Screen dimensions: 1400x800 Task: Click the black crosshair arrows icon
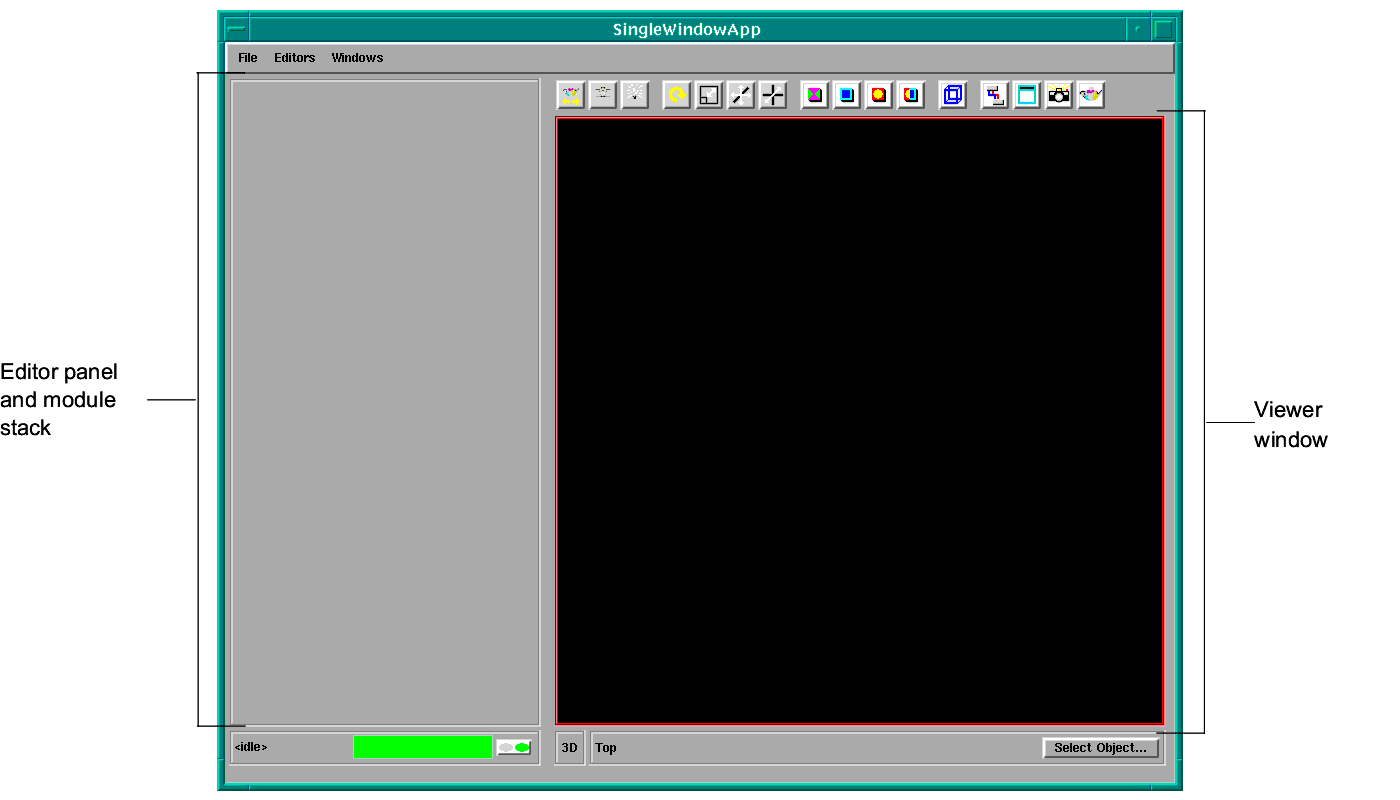(x=773, y=95)
